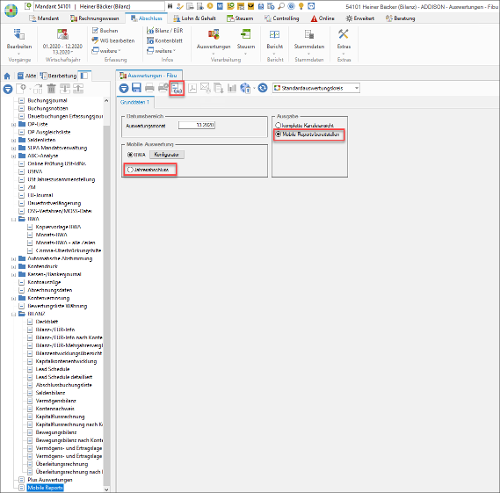500x493 pixels.
Task: Open Kontenblatt from the ribbon
Action: tap(165, 41)
